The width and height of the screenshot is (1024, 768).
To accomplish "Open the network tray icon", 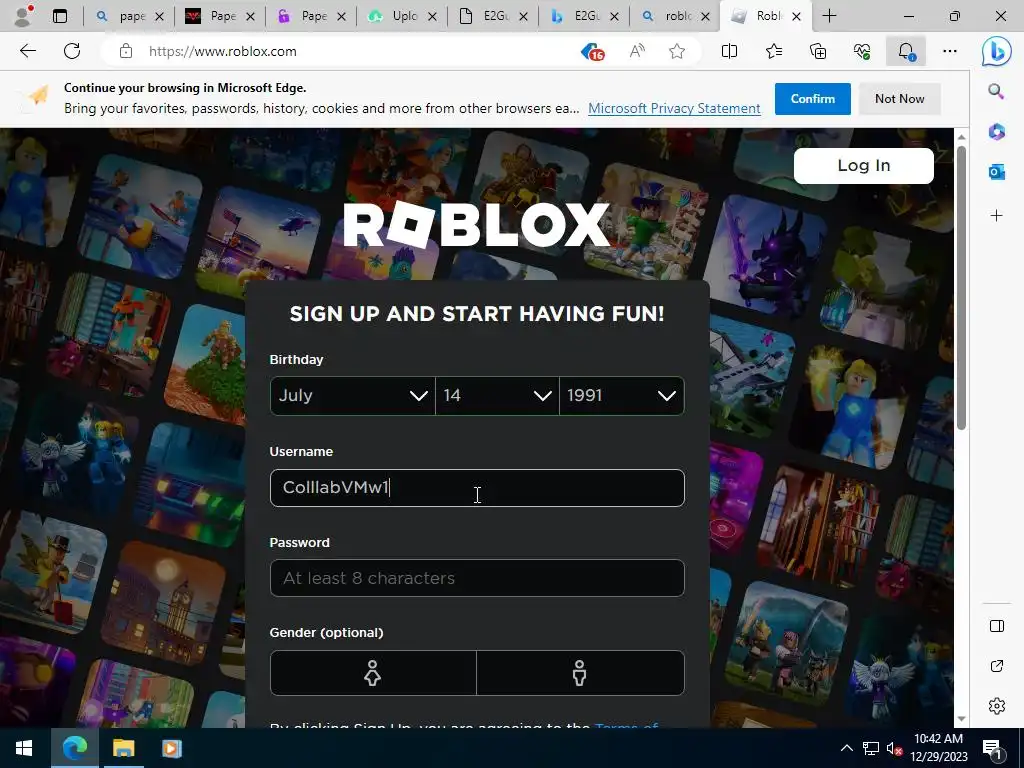I will [871, 748].
